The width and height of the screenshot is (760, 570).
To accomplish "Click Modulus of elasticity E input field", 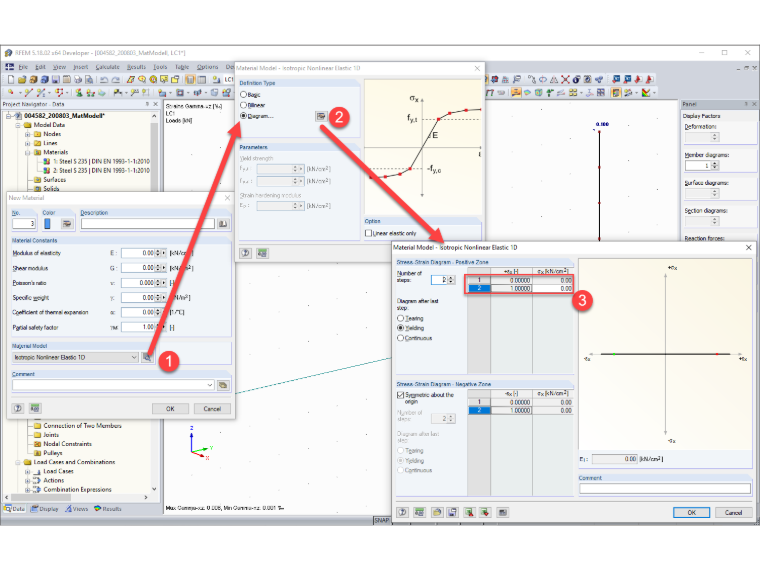I will pyautogui.click(x=138, y=253).
